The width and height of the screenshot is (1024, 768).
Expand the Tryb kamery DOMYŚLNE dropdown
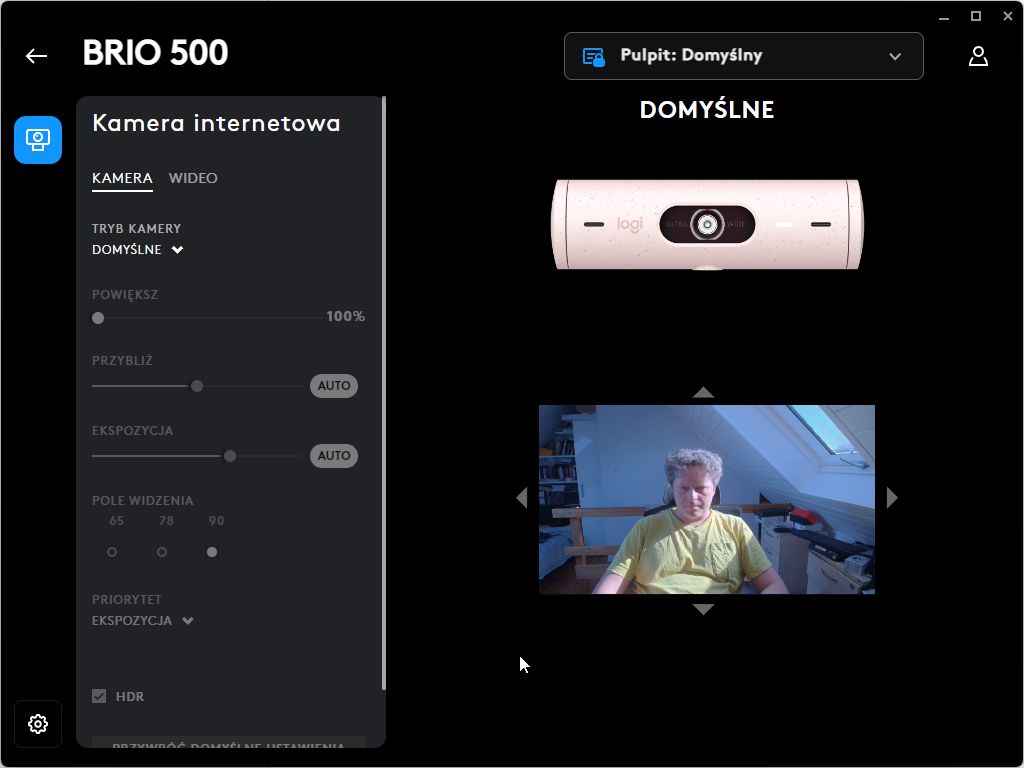click(x=138, y=249)
